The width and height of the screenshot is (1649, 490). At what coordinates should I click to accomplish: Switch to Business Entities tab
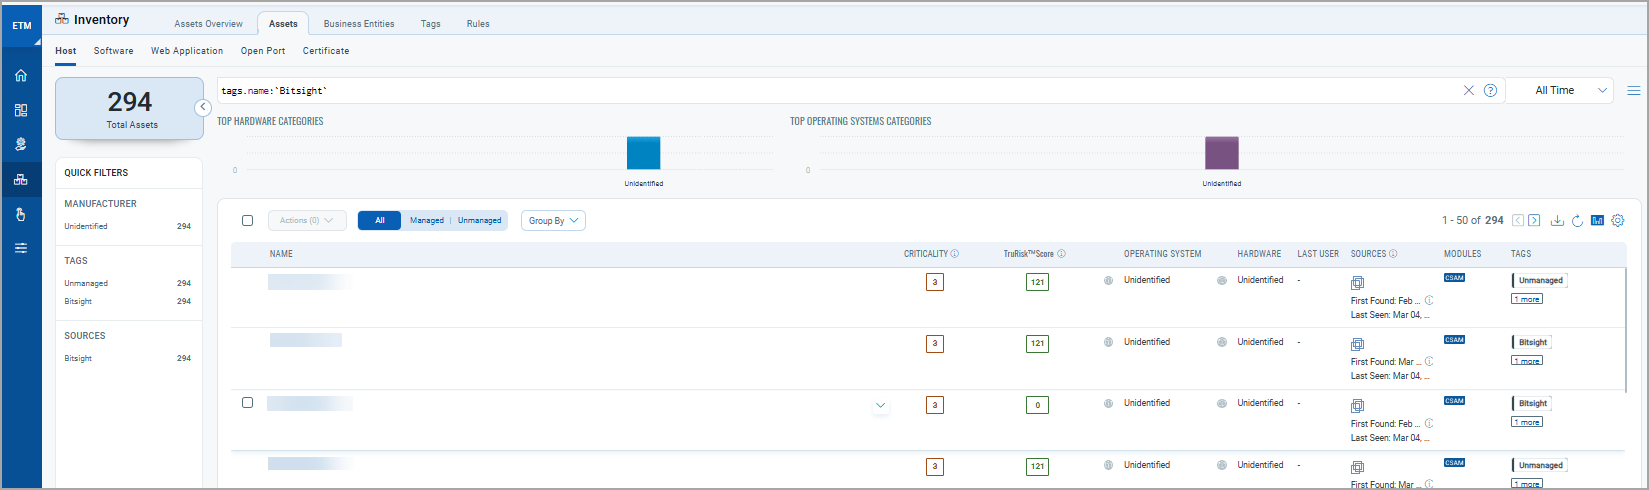click(359, 24)
